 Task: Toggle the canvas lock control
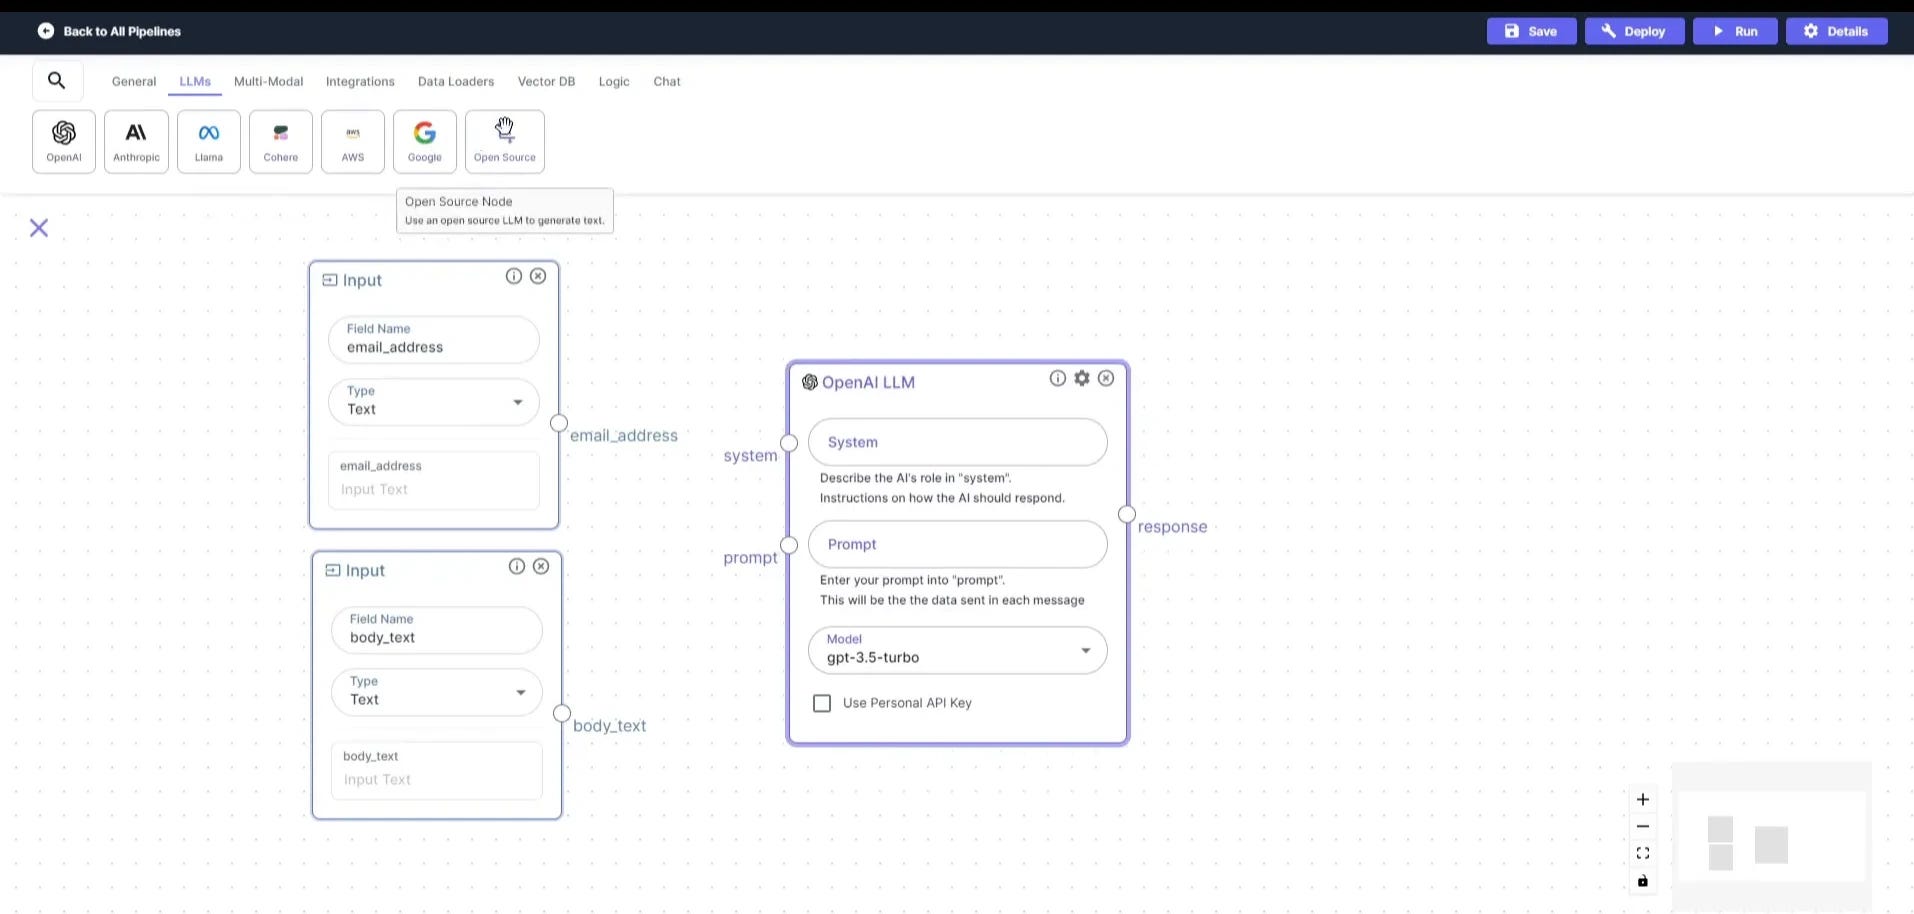pos(1642,881)
